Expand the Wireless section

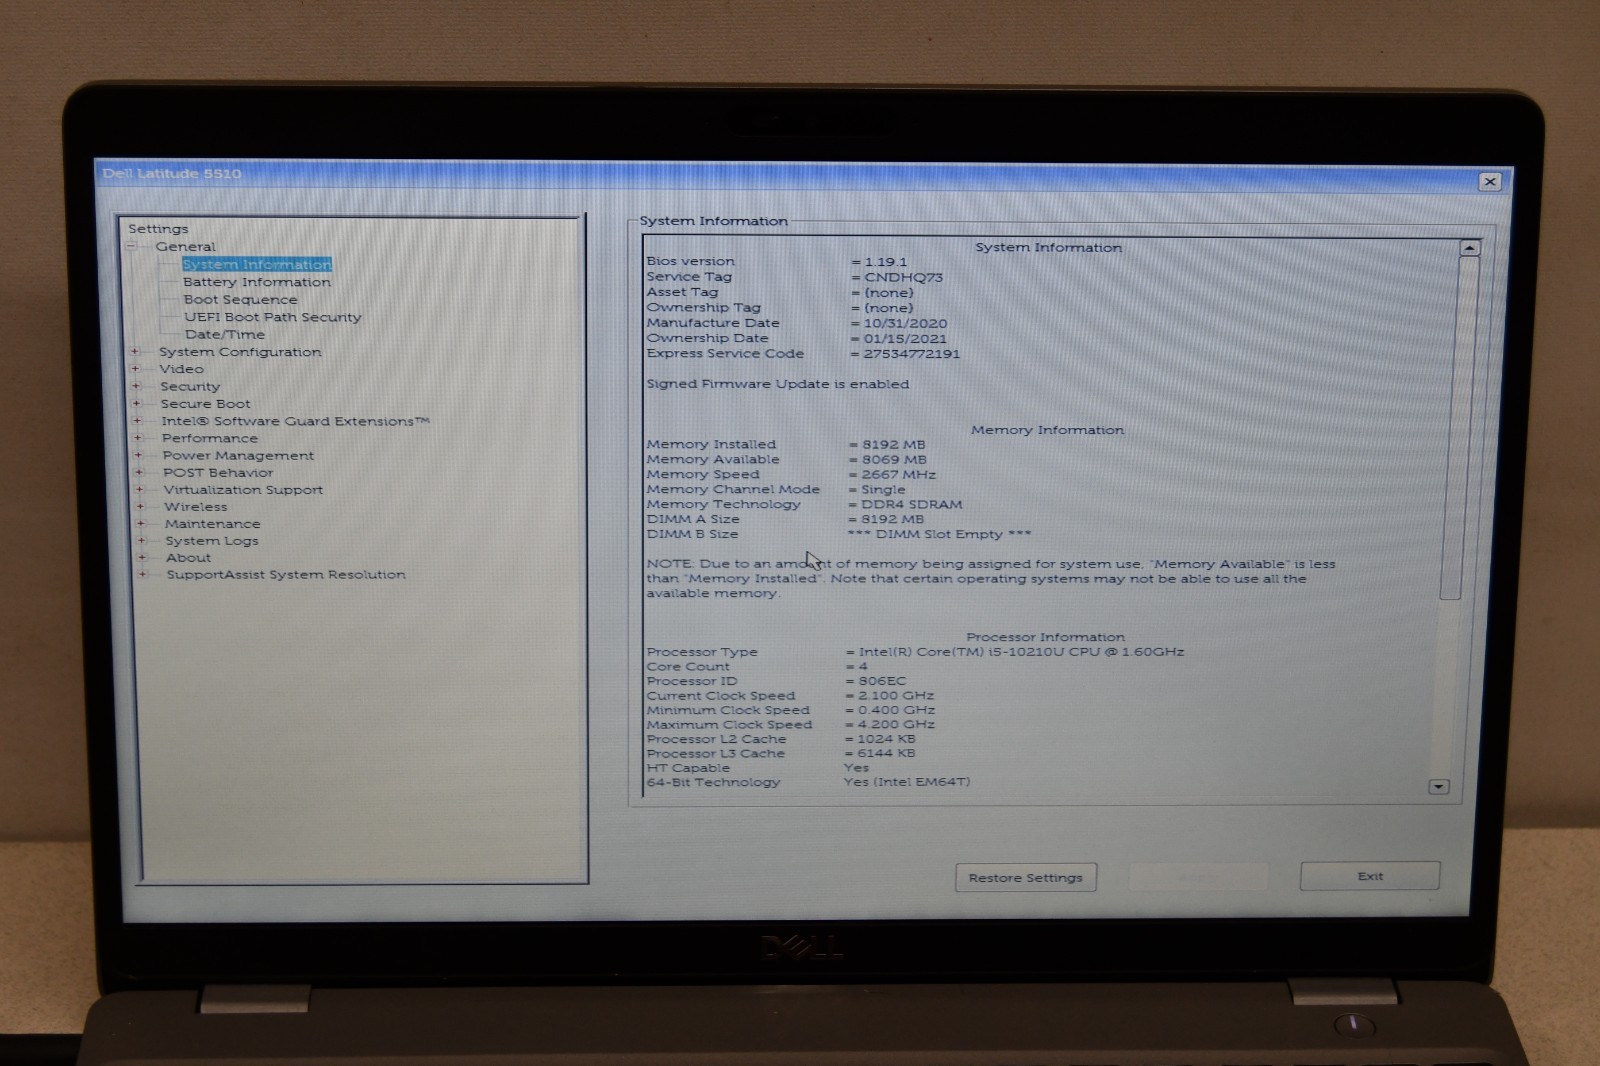(x=140, y=506)
